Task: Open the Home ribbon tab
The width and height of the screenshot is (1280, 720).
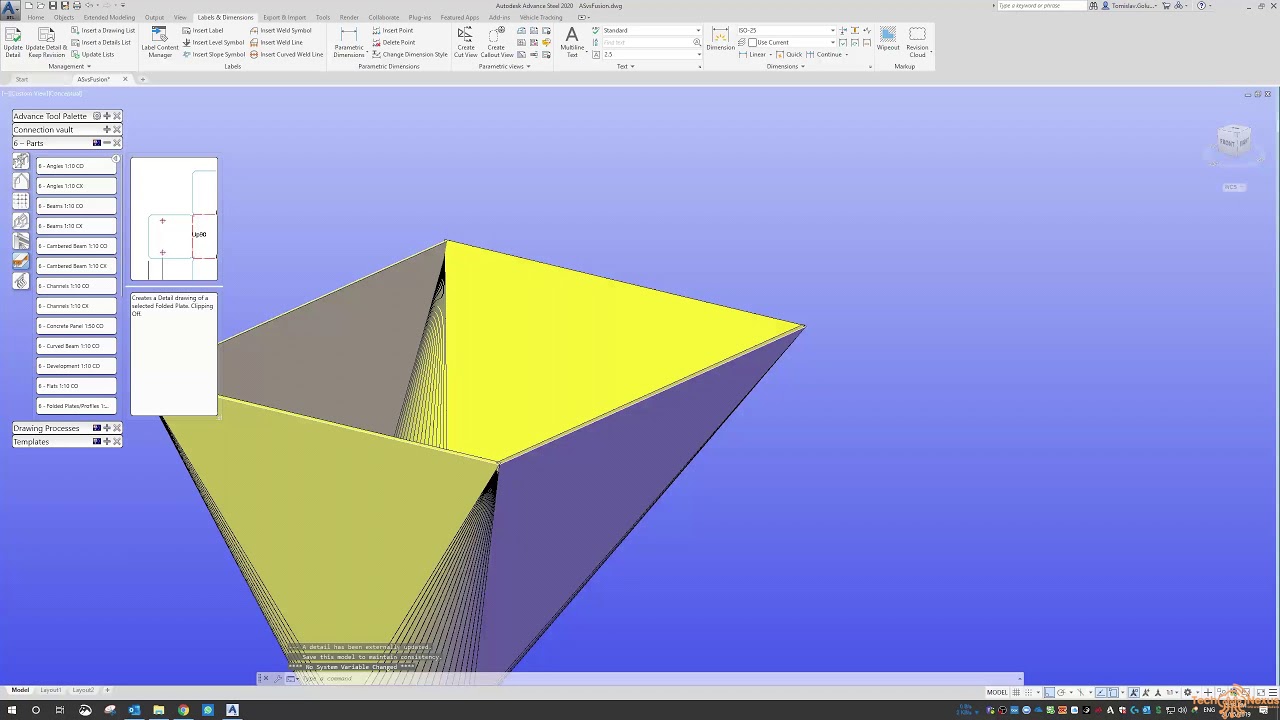Action: click(x=36, y=17)
